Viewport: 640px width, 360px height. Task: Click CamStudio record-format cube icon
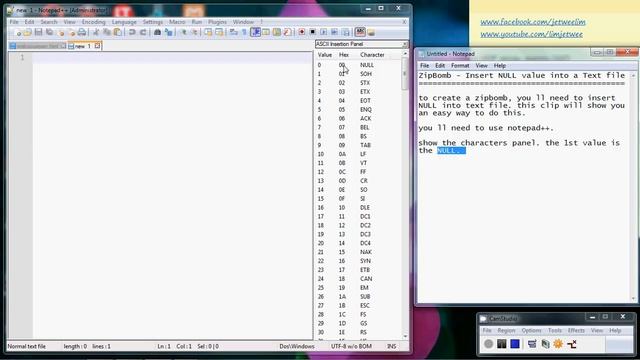coord(545,344)
